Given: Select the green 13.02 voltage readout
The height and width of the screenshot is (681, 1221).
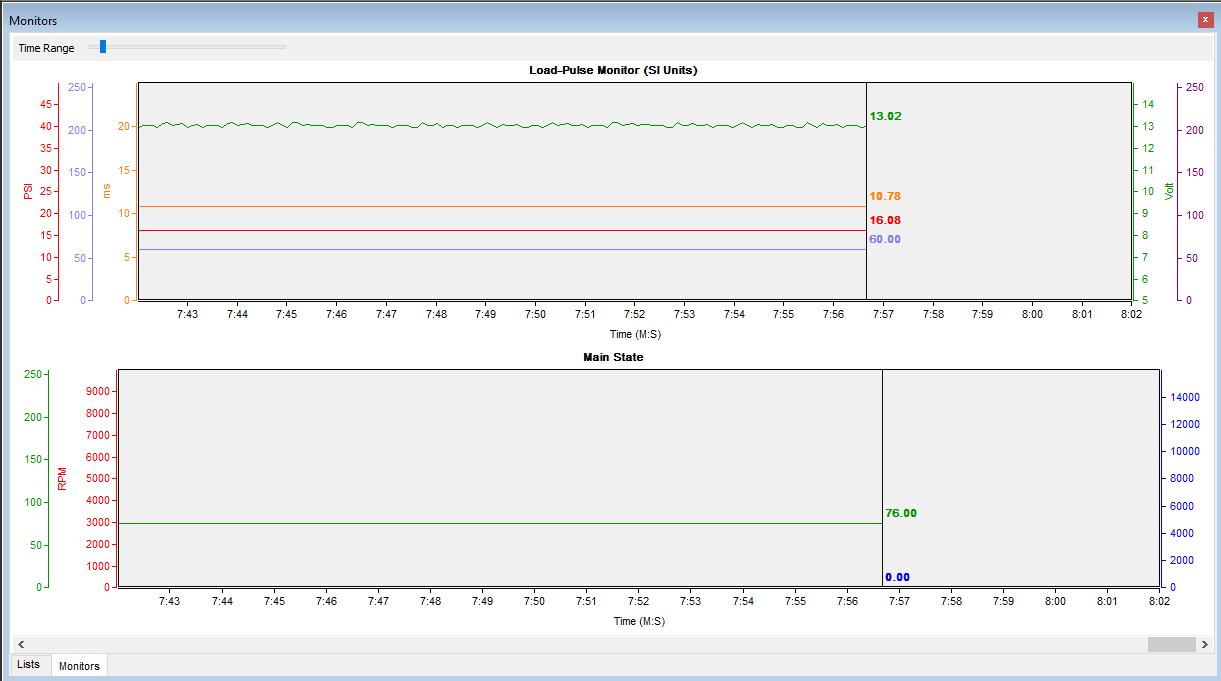Looking at the screenshot, I should tap(885, 116).
